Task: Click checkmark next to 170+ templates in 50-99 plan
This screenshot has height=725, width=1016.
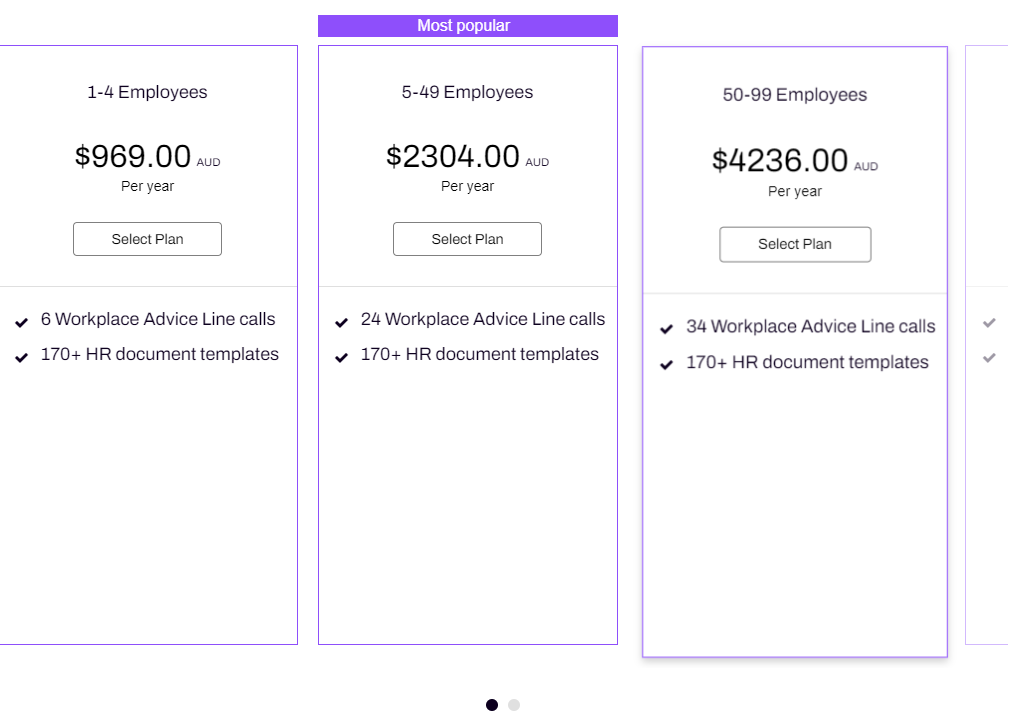Action: tap(666, 365)
